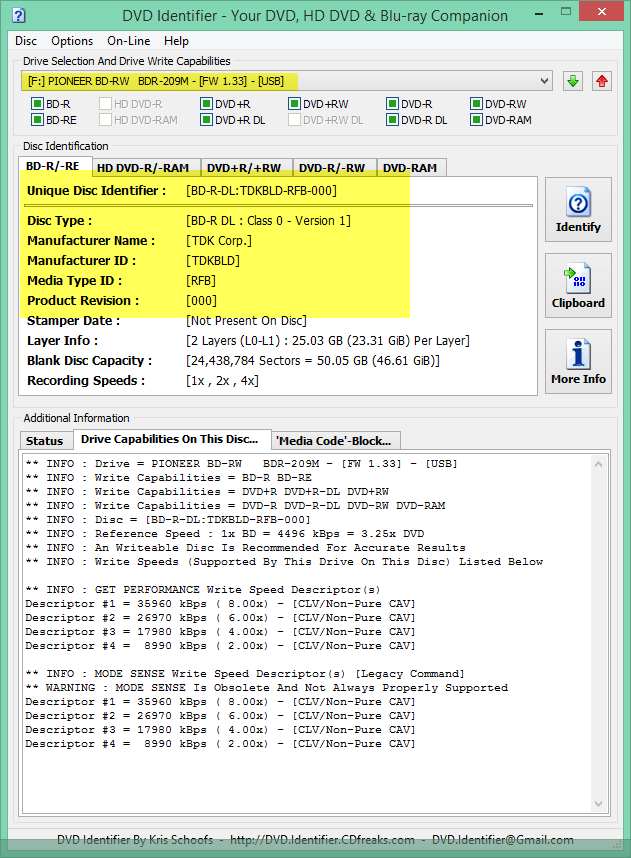Click the footer website URL text
This screenshot has width=631, height=858.
(x=322, y=840)
